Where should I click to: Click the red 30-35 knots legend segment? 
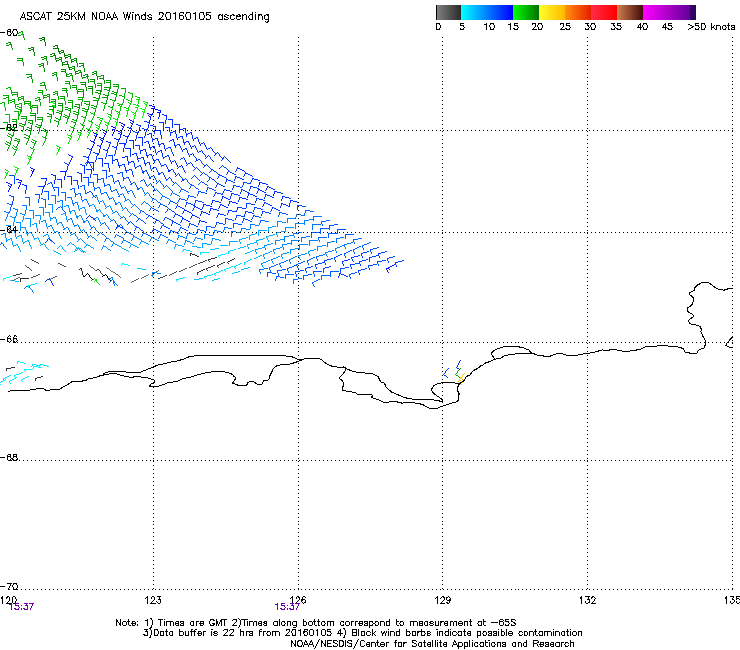[604, 12]
